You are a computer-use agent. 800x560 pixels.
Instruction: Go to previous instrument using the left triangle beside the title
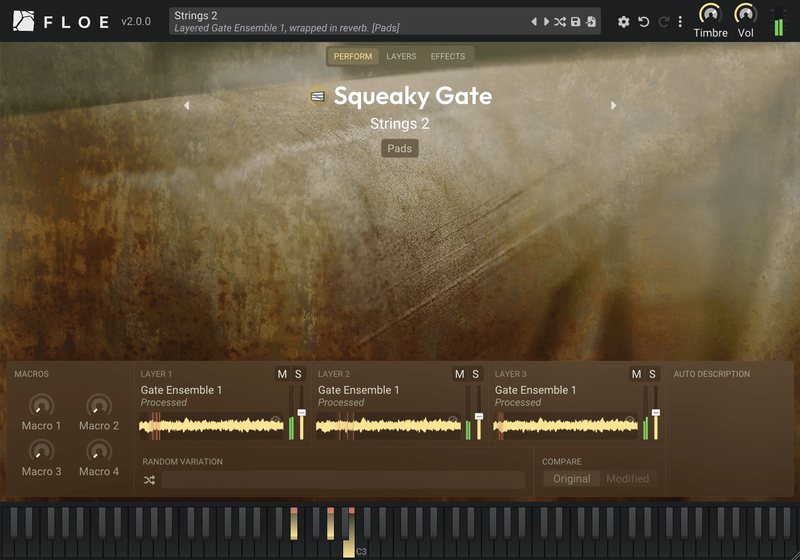pyautogui.click(x=187, y=105)
